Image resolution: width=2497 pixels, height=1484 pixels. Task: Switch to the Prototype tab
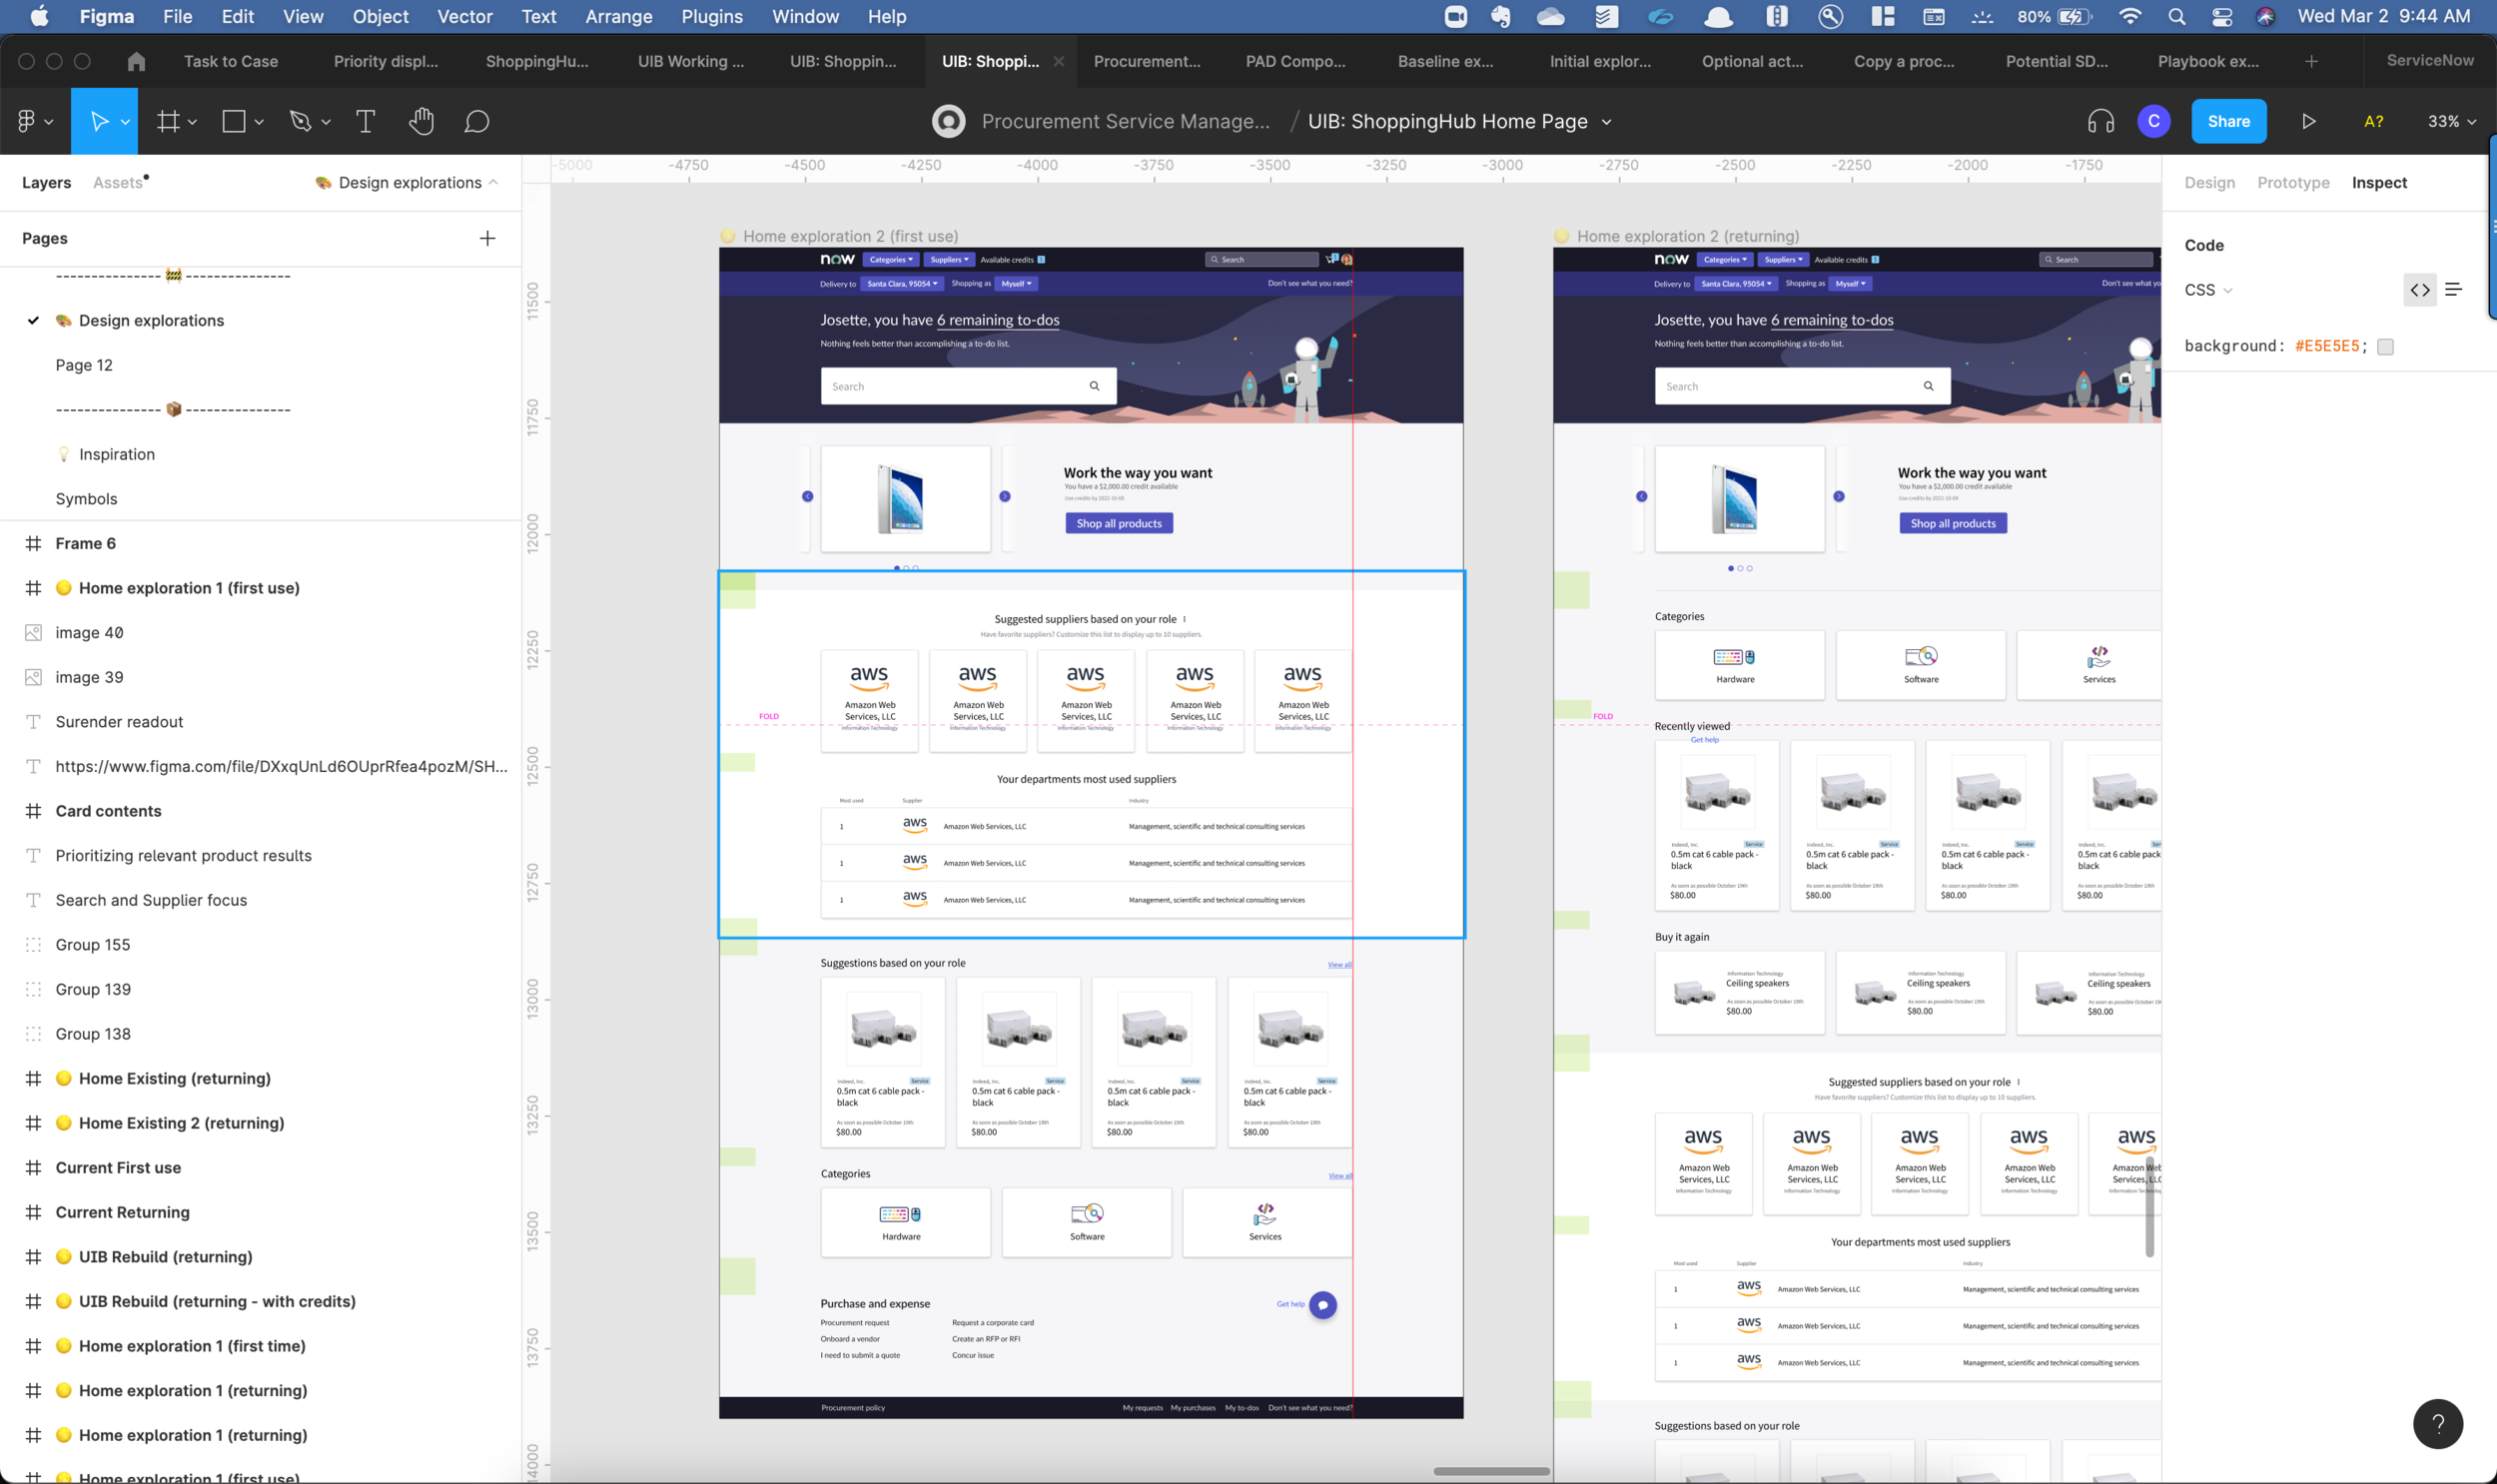(x=2292, y=182)
